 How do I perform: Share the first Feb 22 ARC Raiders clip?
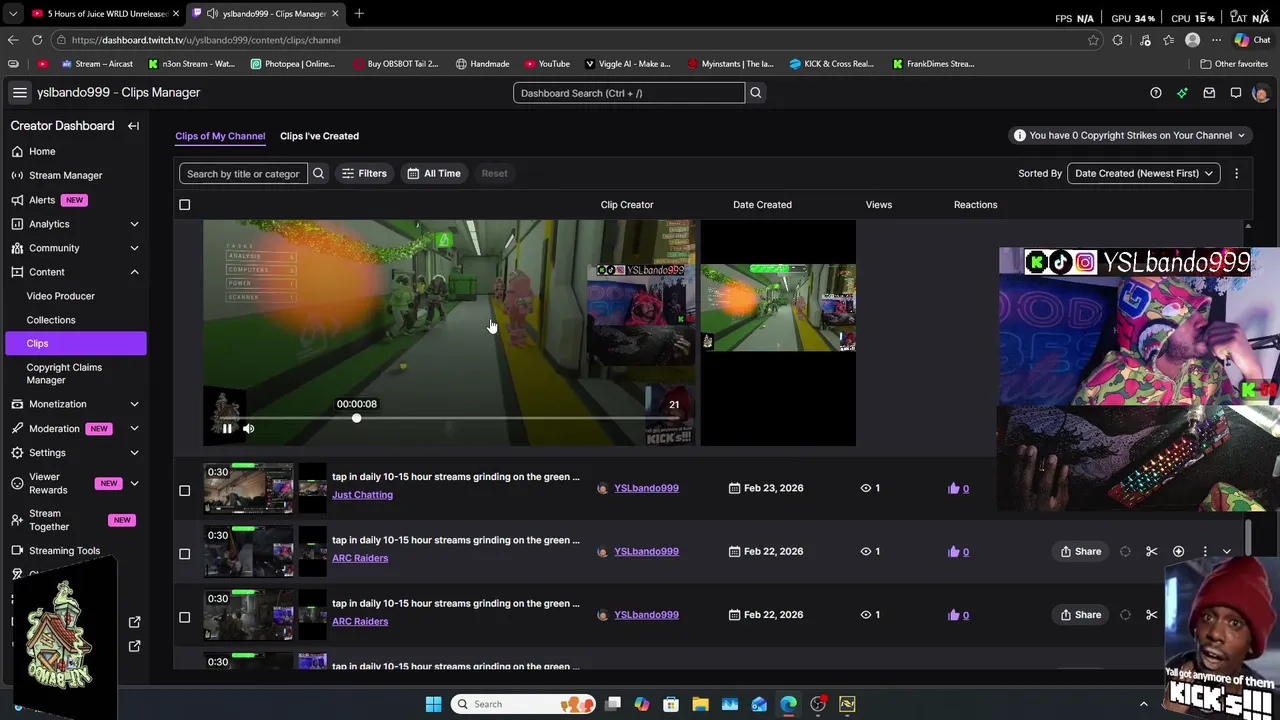pyautogui.click(x=1081, y=552)
